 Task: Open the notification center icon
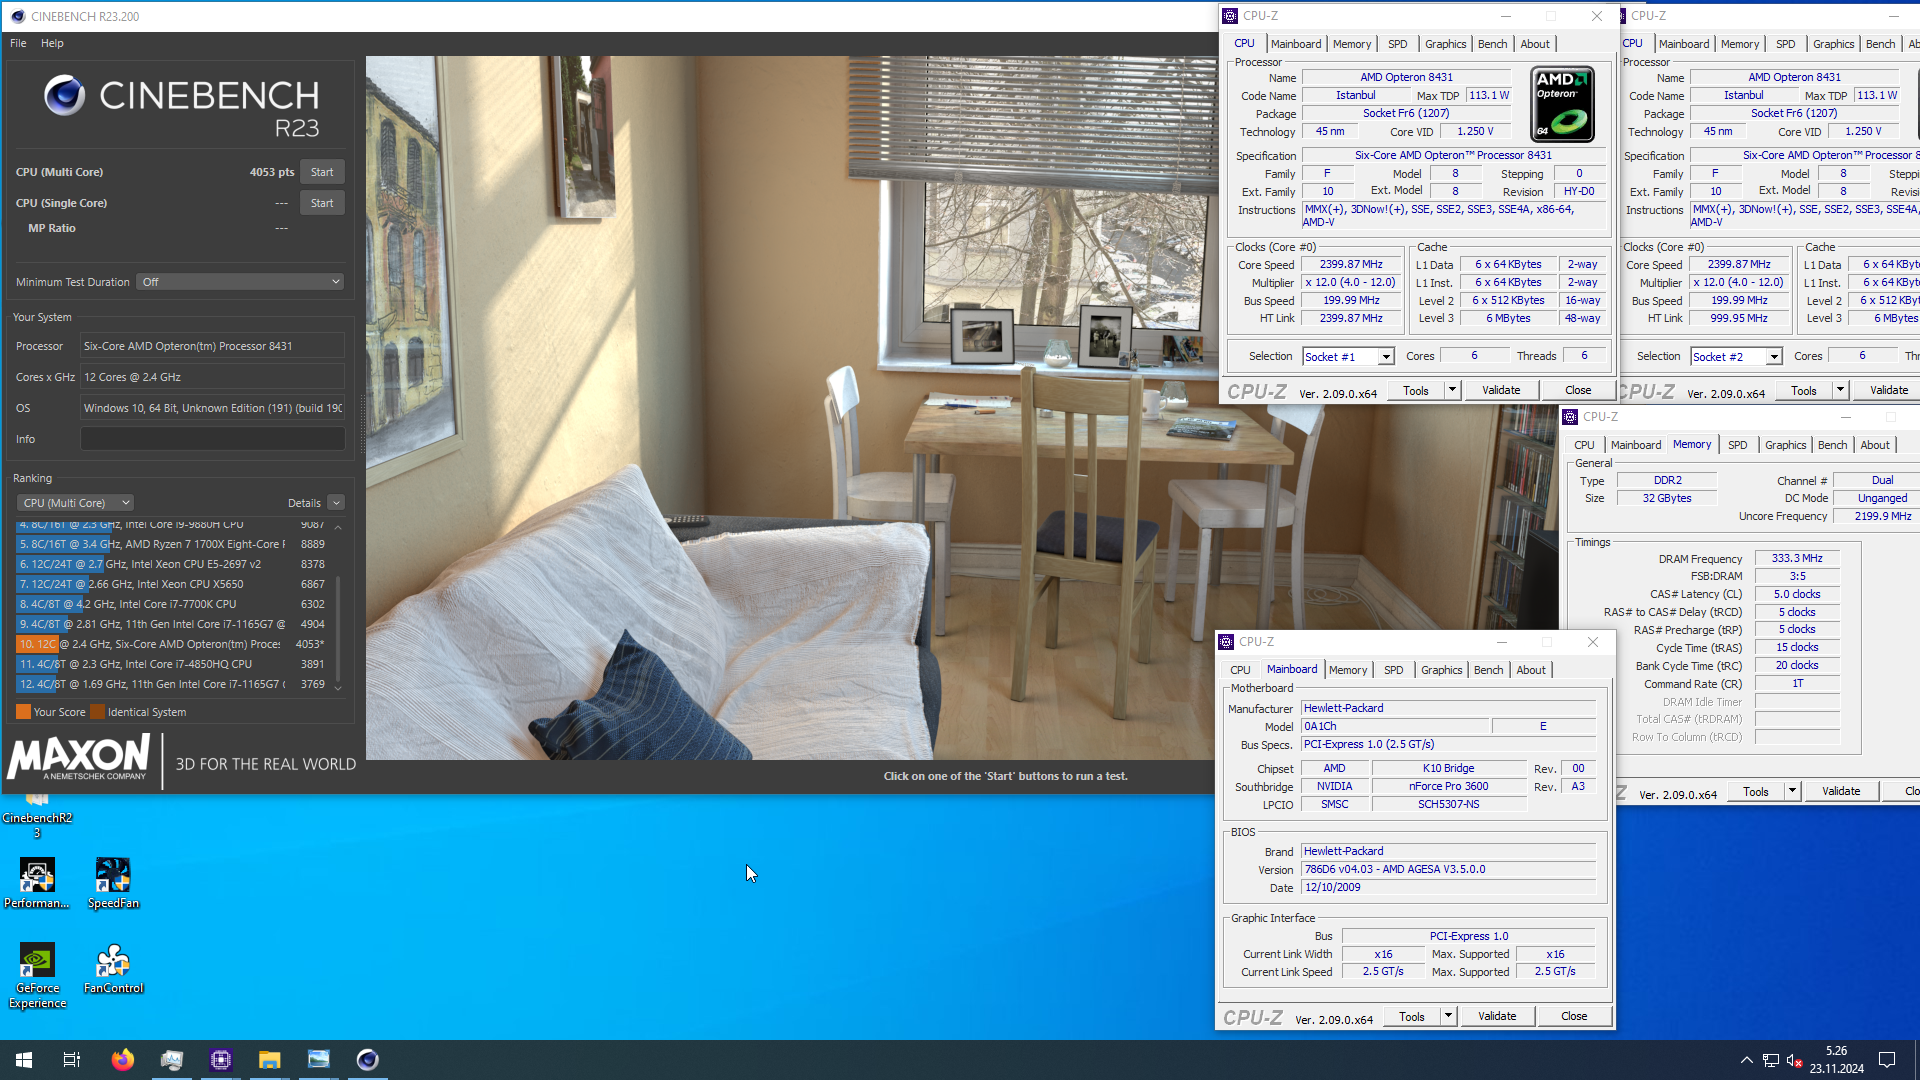pyautogui.click(x=1887, y=1060)
